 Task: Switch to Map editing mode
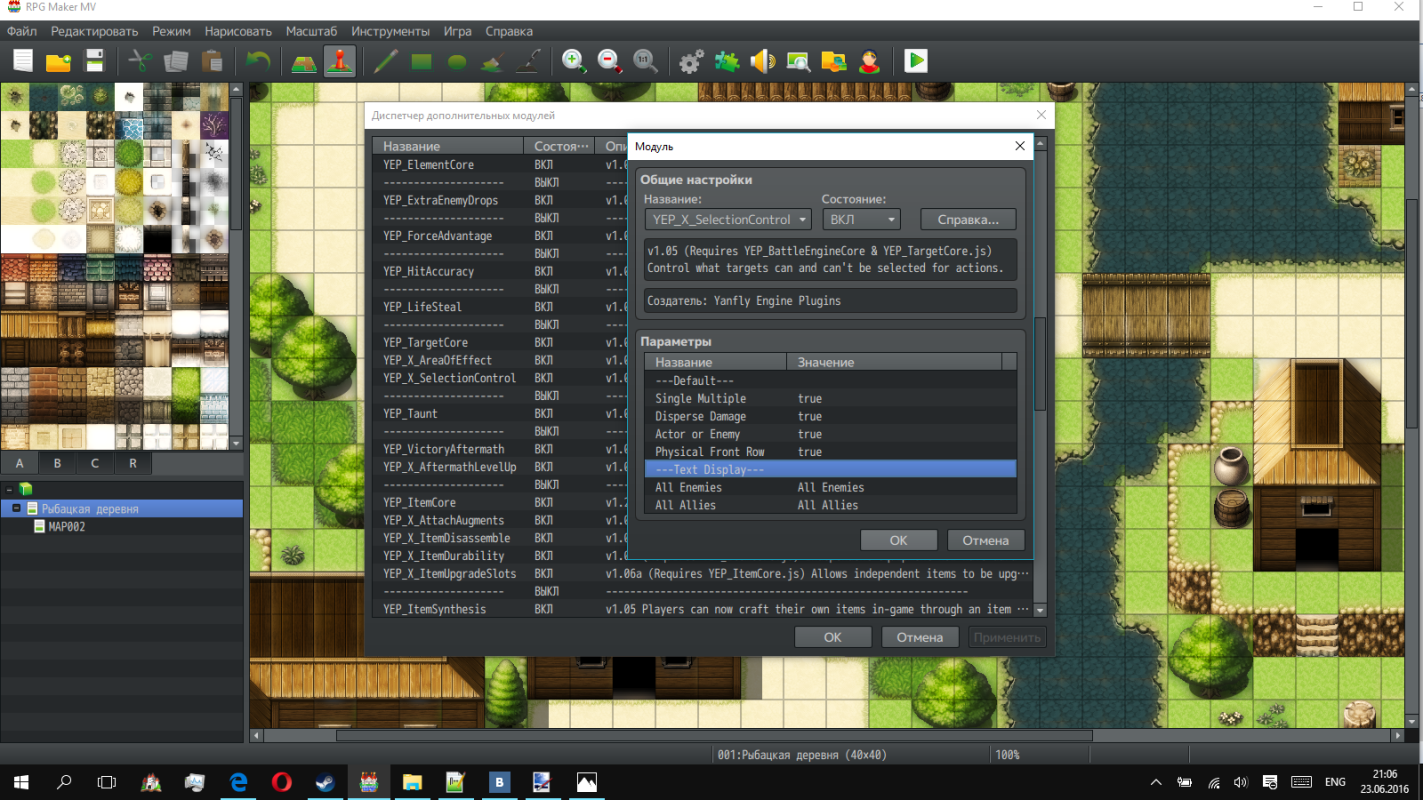coord(304,61)
